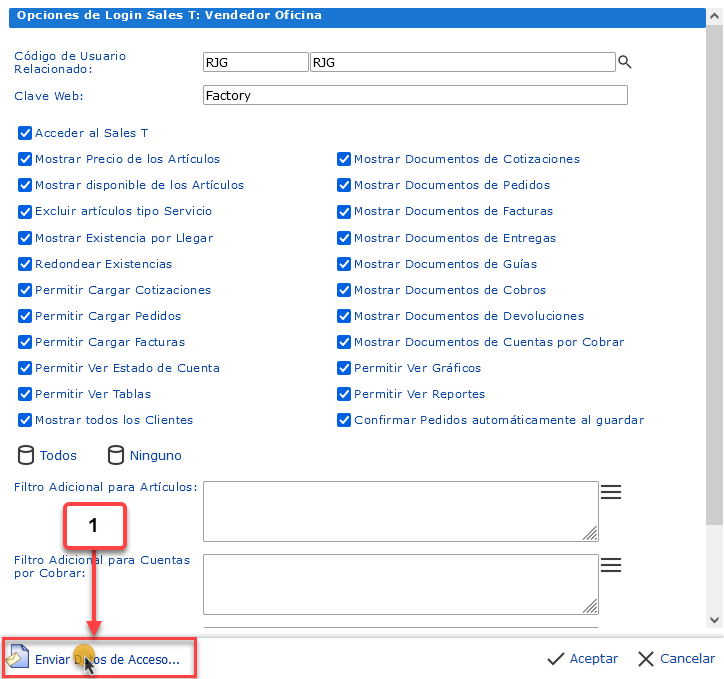The height and width of the screenshot is (679, 724).
Task: Toggle Mostrar Documentos de Cuentas por Cobrar
Action: pyautogui.click(x=344, y=342)
